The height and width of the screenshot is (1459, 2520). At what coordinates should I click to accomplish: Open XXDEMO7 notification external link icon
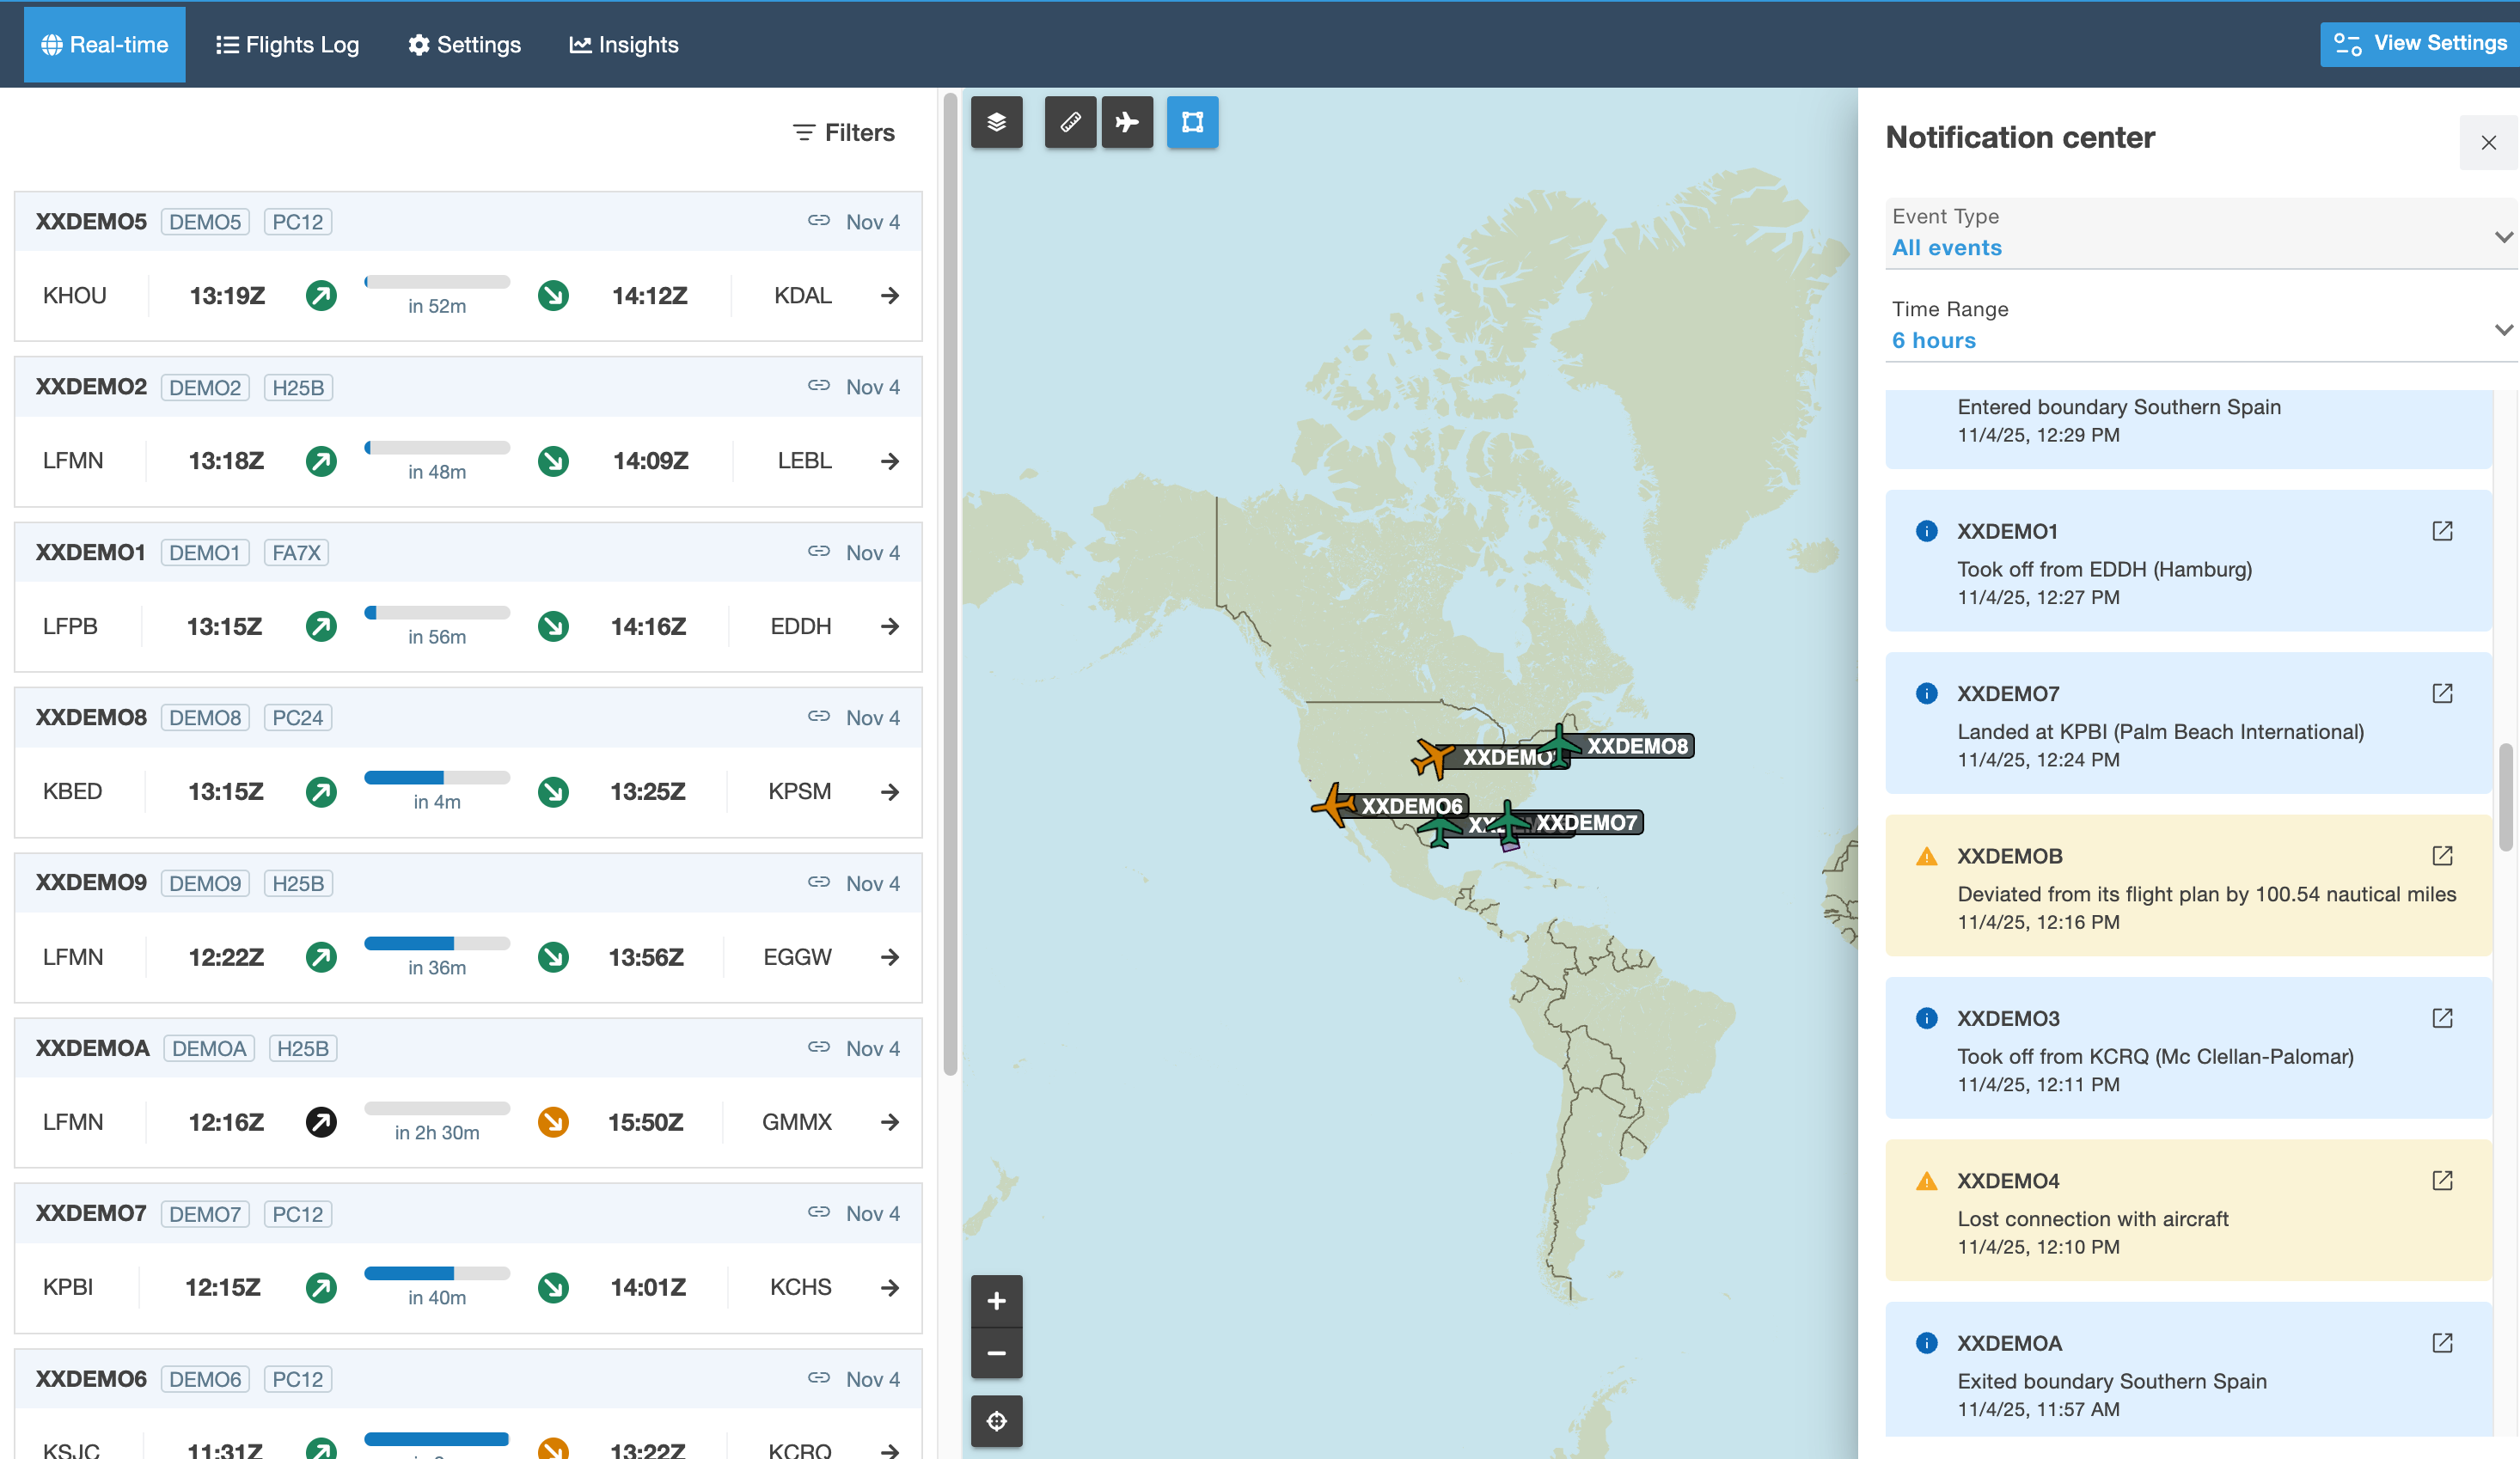[x=2442, y=693]
